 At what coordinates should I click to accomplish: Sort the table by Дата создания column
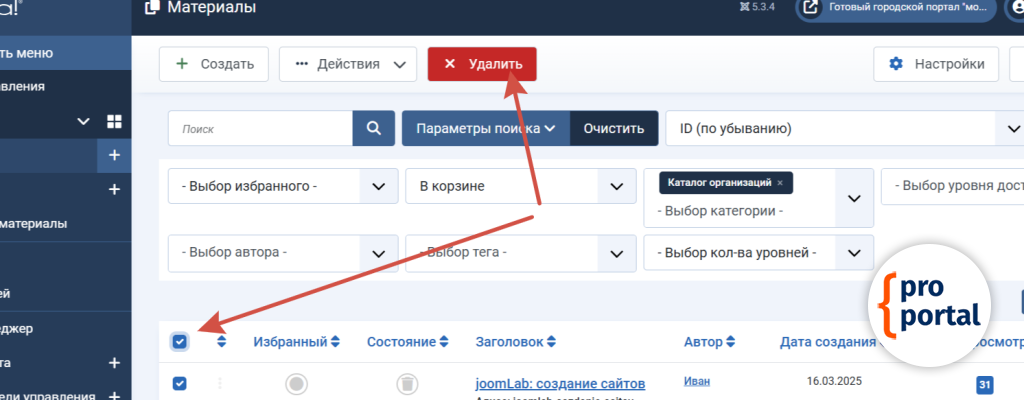[x=828, y=342]
